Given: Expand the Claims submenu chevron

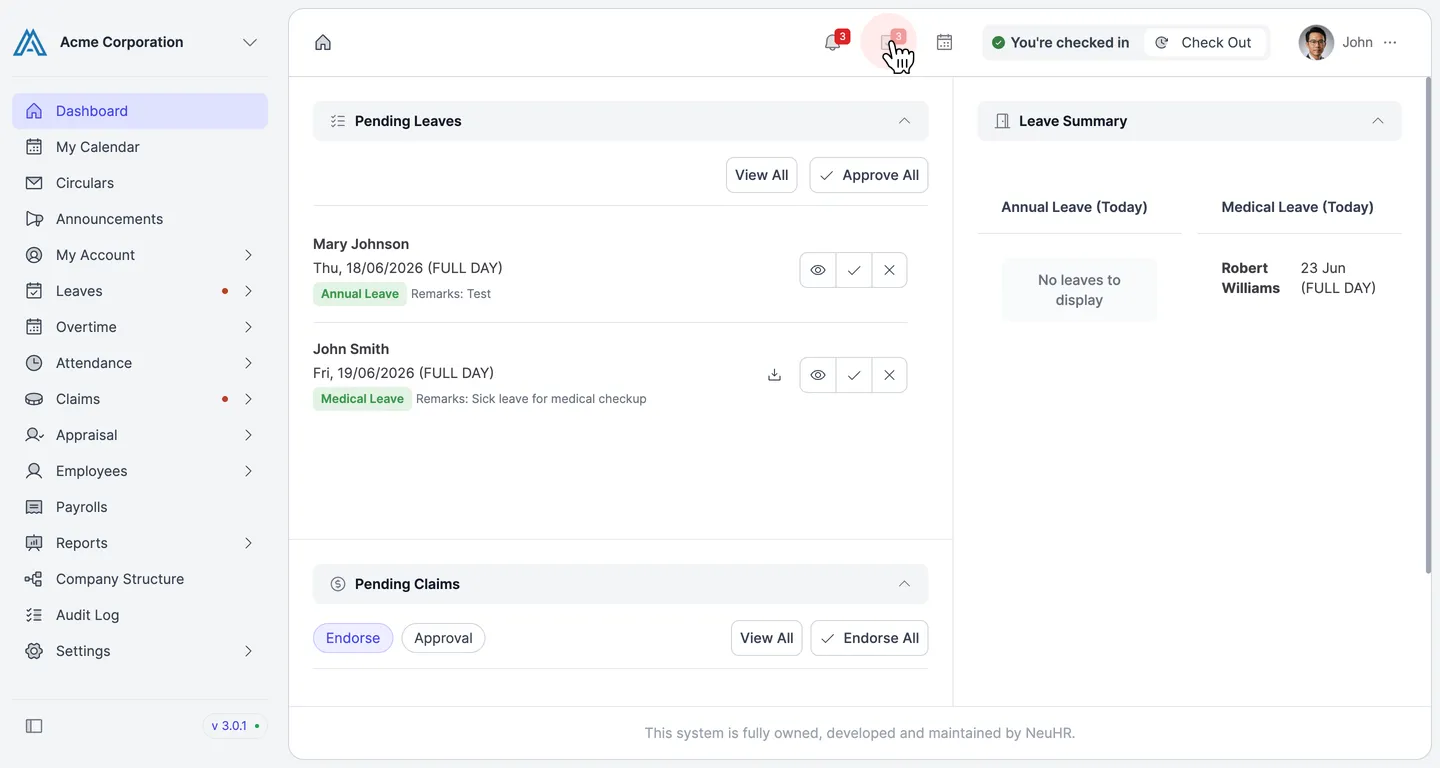Looking at the screenshot, I should (x=248, y=399).
